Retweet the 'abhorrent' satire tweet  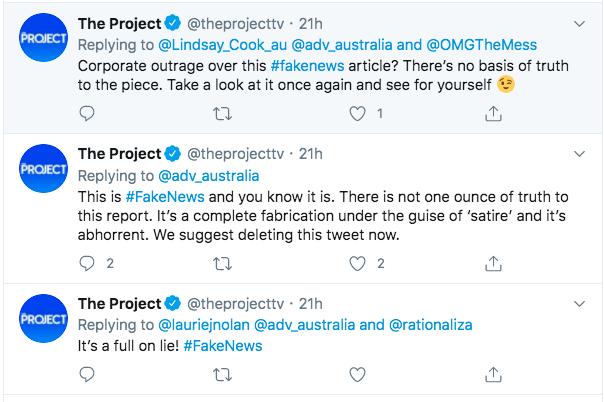tap(223, 264)
